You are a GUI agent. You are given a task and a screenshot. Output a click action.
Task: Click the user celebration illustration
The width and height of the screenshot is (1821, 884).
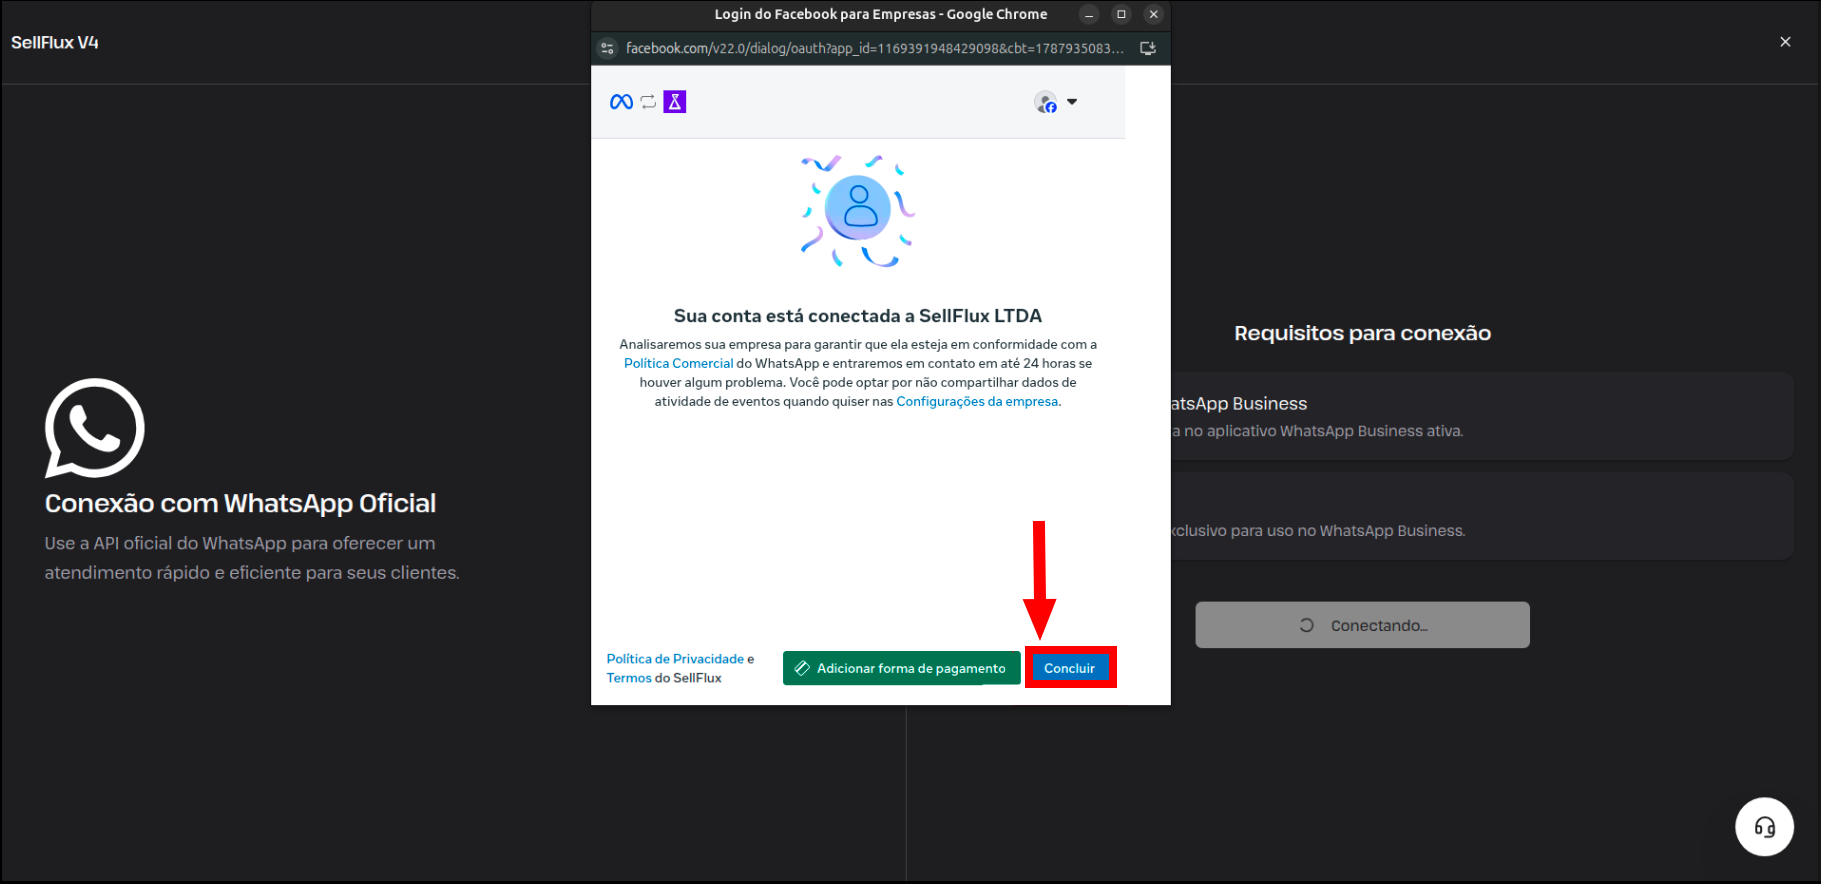pos(858,210)
